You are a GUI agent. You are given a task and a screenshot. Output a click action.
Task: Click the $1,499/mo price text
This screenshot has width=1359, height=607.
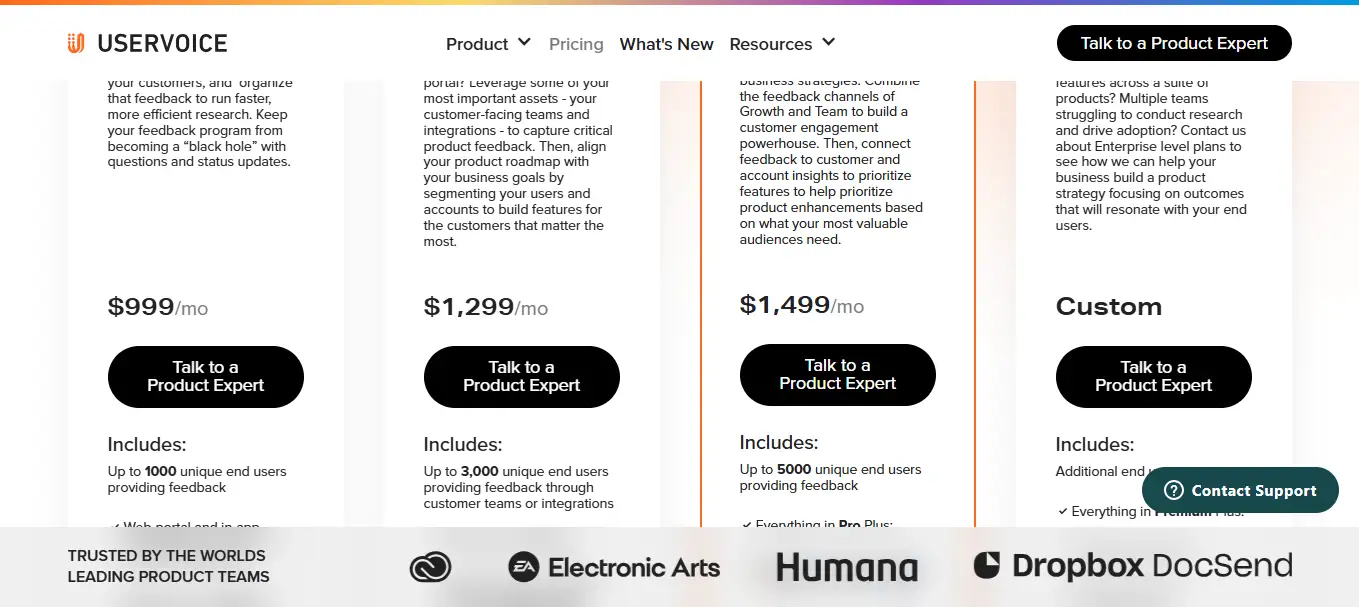click(801, 304)
